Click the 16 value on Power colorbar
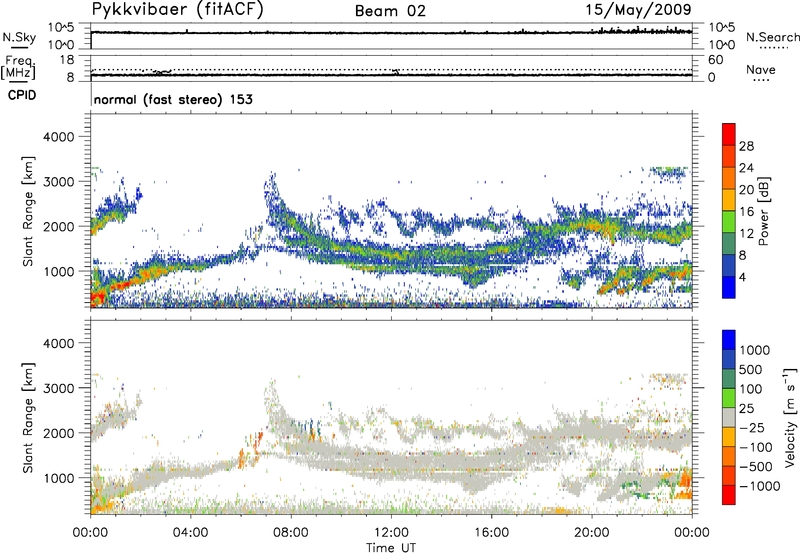 point(746,212)
